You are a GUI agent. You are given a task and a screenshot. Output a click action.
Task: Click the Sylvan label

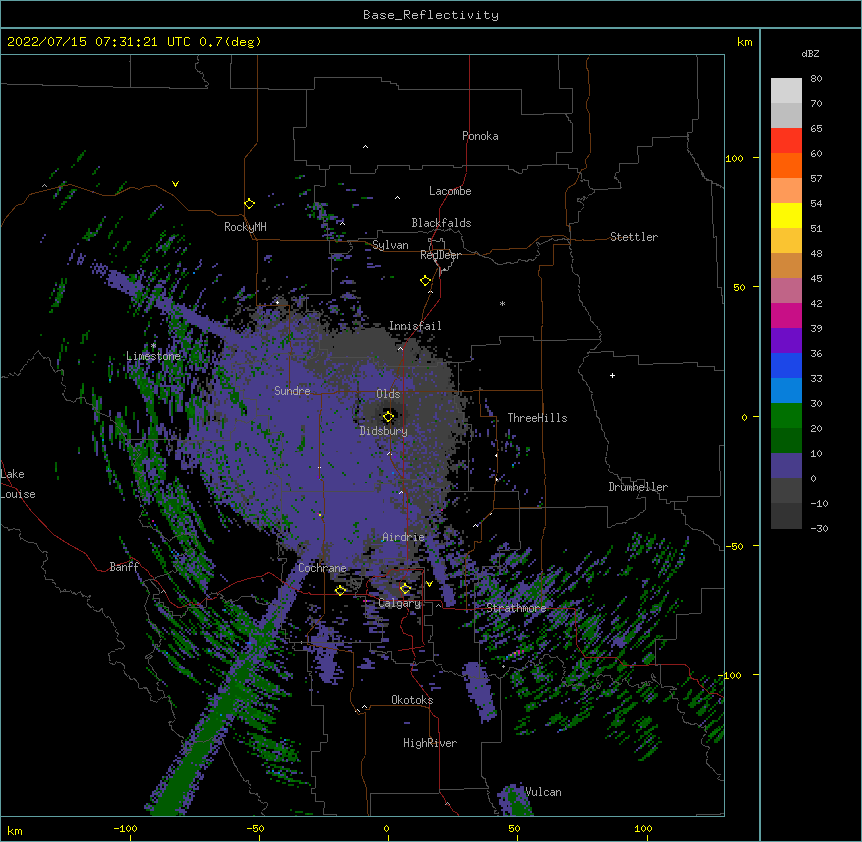[390, 245]
